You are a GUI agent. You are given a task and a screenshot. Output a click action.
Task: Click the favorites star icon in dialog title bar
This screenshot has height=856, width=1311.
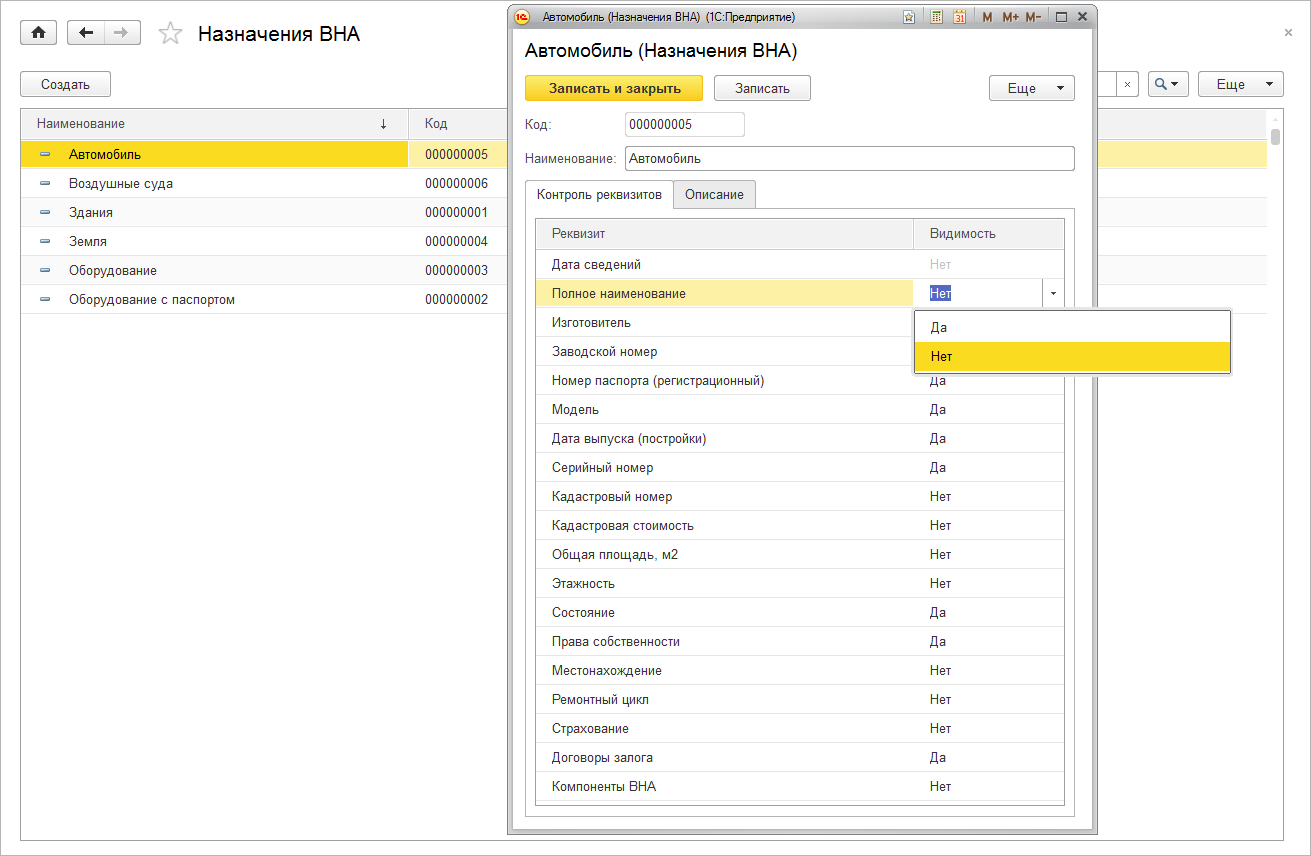pos(908,17)
